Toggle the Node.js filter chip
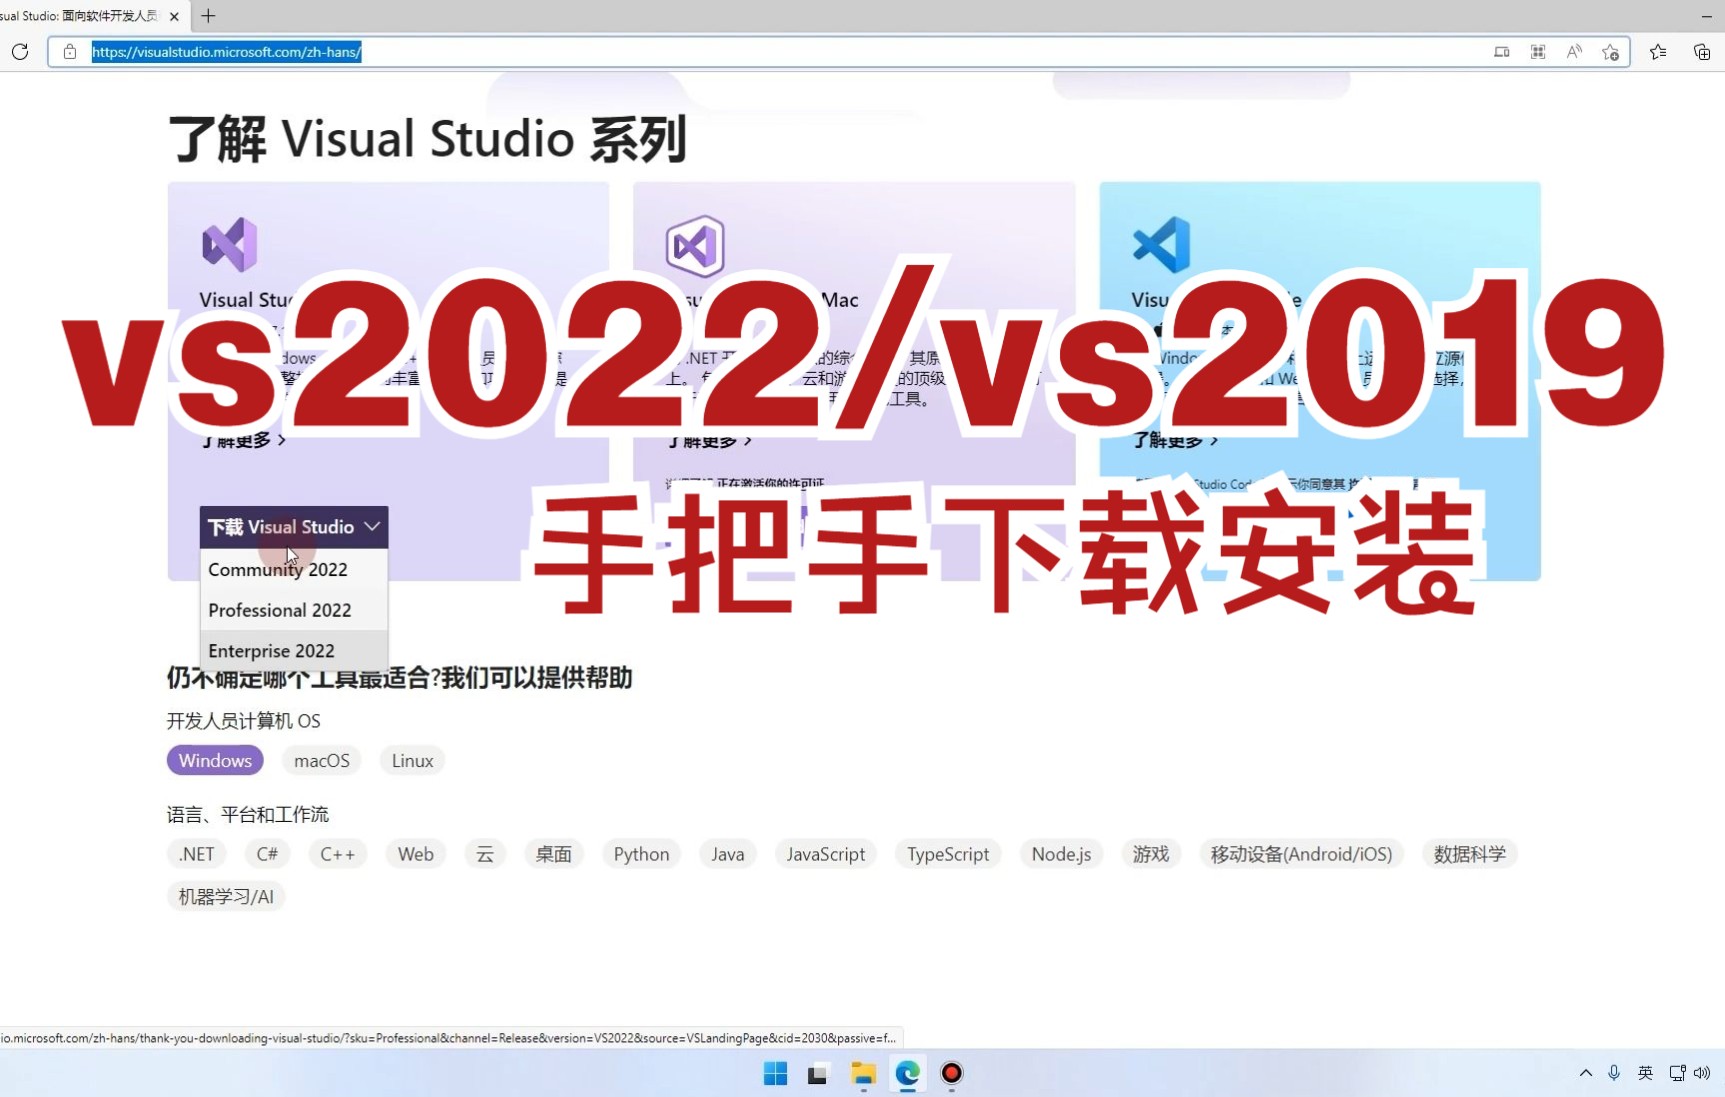The image size is (1725, 1097). (x=1062, y=854)
